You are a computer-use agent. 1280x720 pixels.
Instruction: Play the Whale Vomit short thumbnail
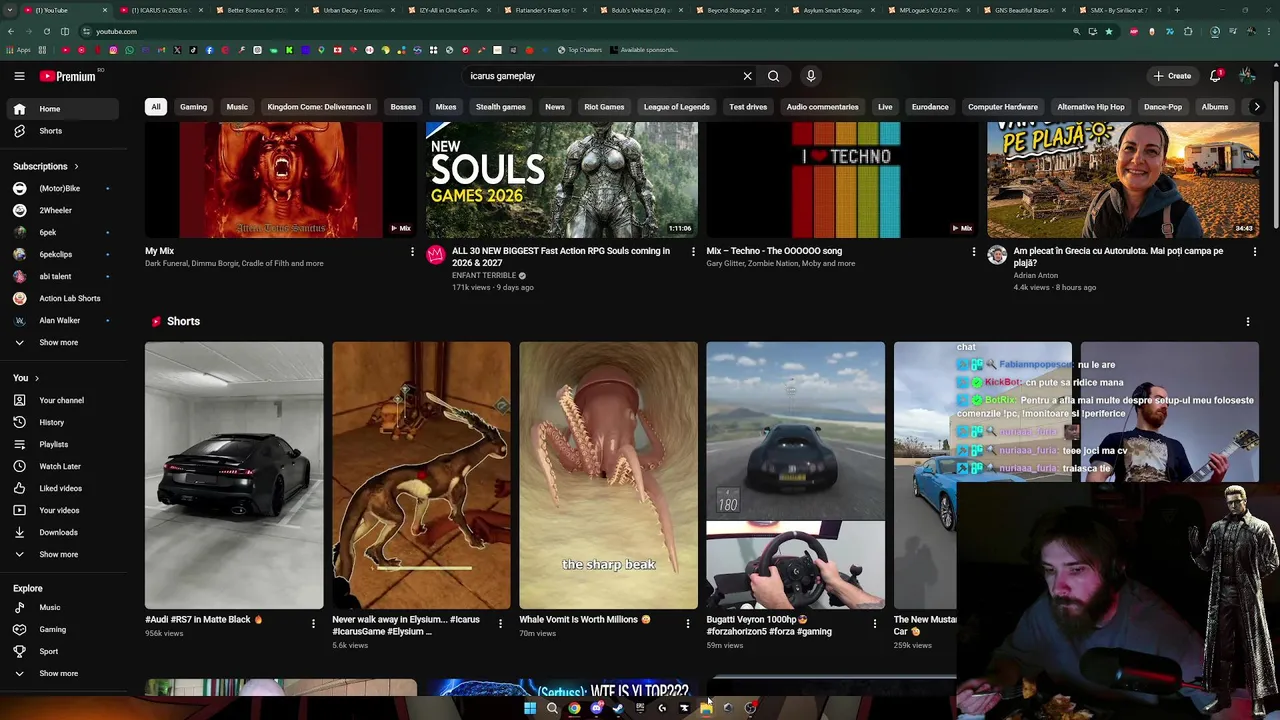tap(608, 475)
